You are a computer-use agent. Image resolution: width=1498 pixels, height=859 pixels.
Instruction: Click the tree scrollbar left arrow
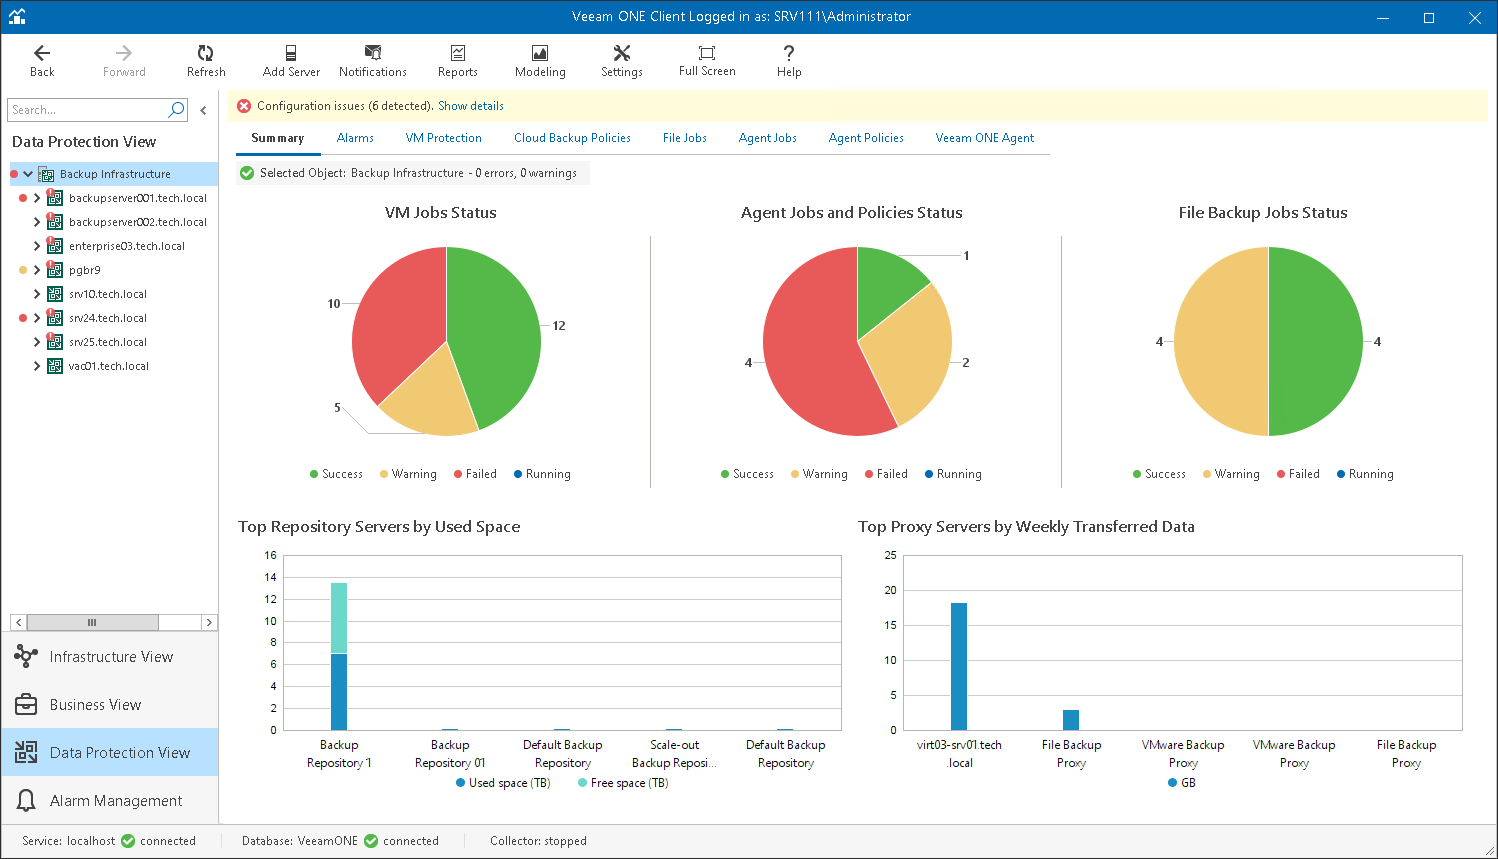click(18, 622)
